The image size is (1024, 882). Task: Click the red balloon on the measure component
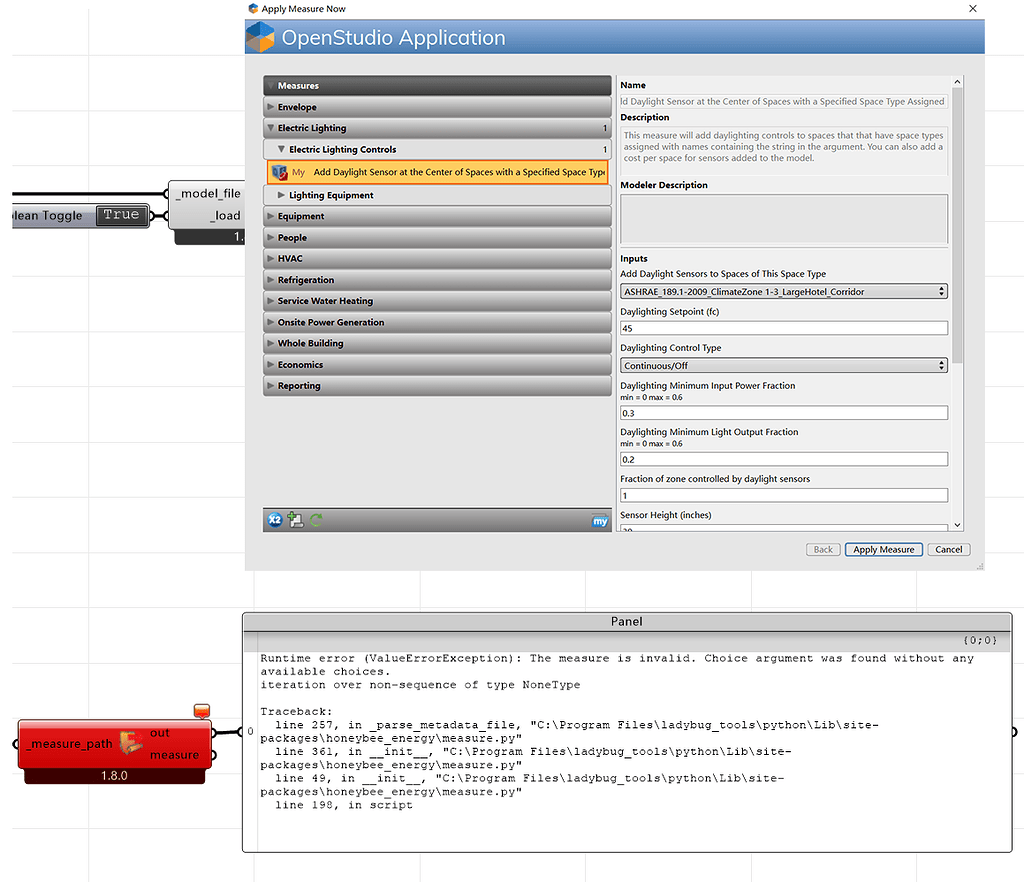[202, 711]
